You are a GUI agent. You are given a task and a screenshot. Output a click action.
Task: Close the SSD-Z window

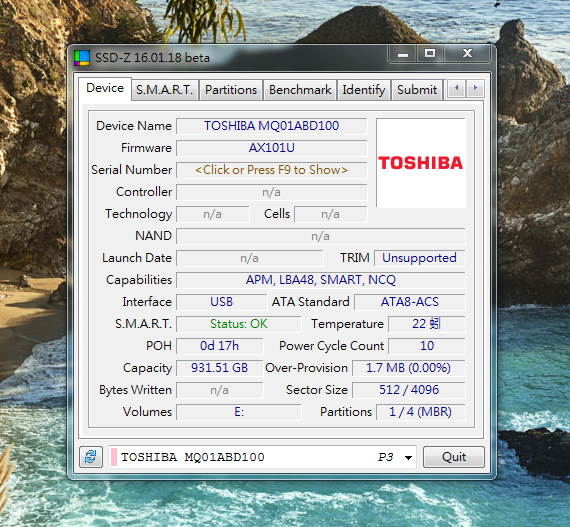tap(467, 54)
